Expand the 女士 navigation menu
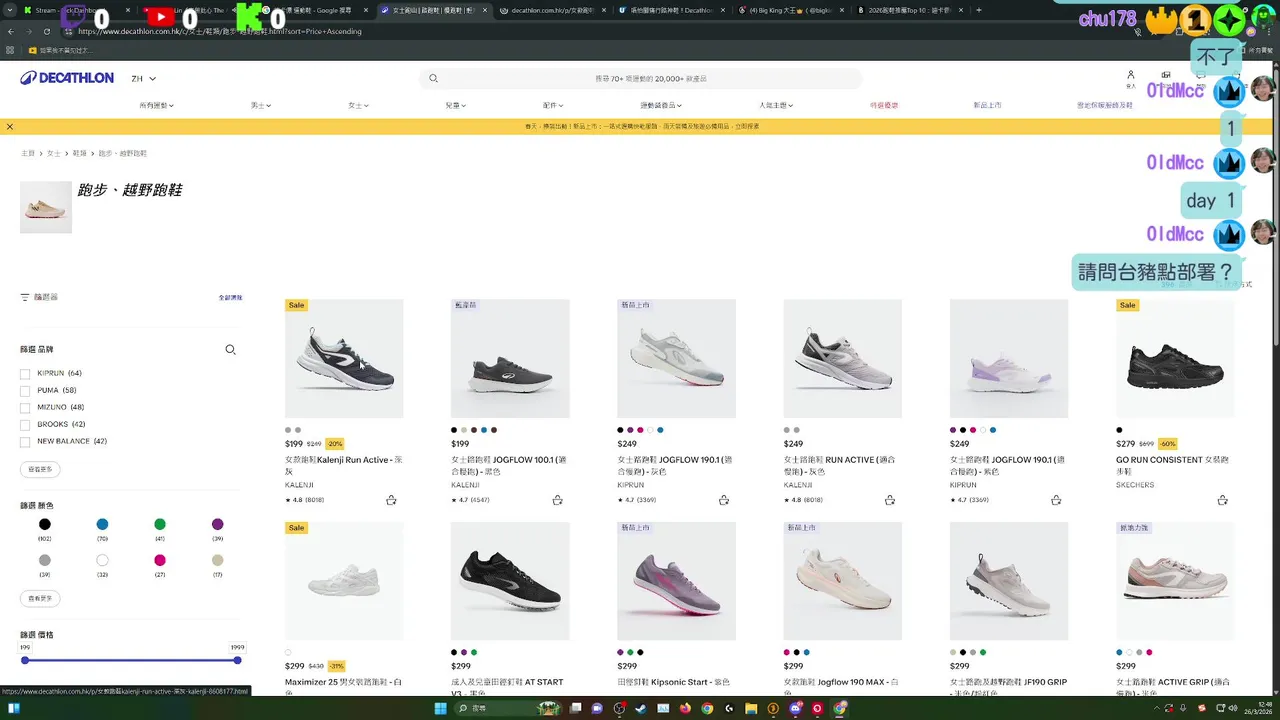 click(358, 105)
